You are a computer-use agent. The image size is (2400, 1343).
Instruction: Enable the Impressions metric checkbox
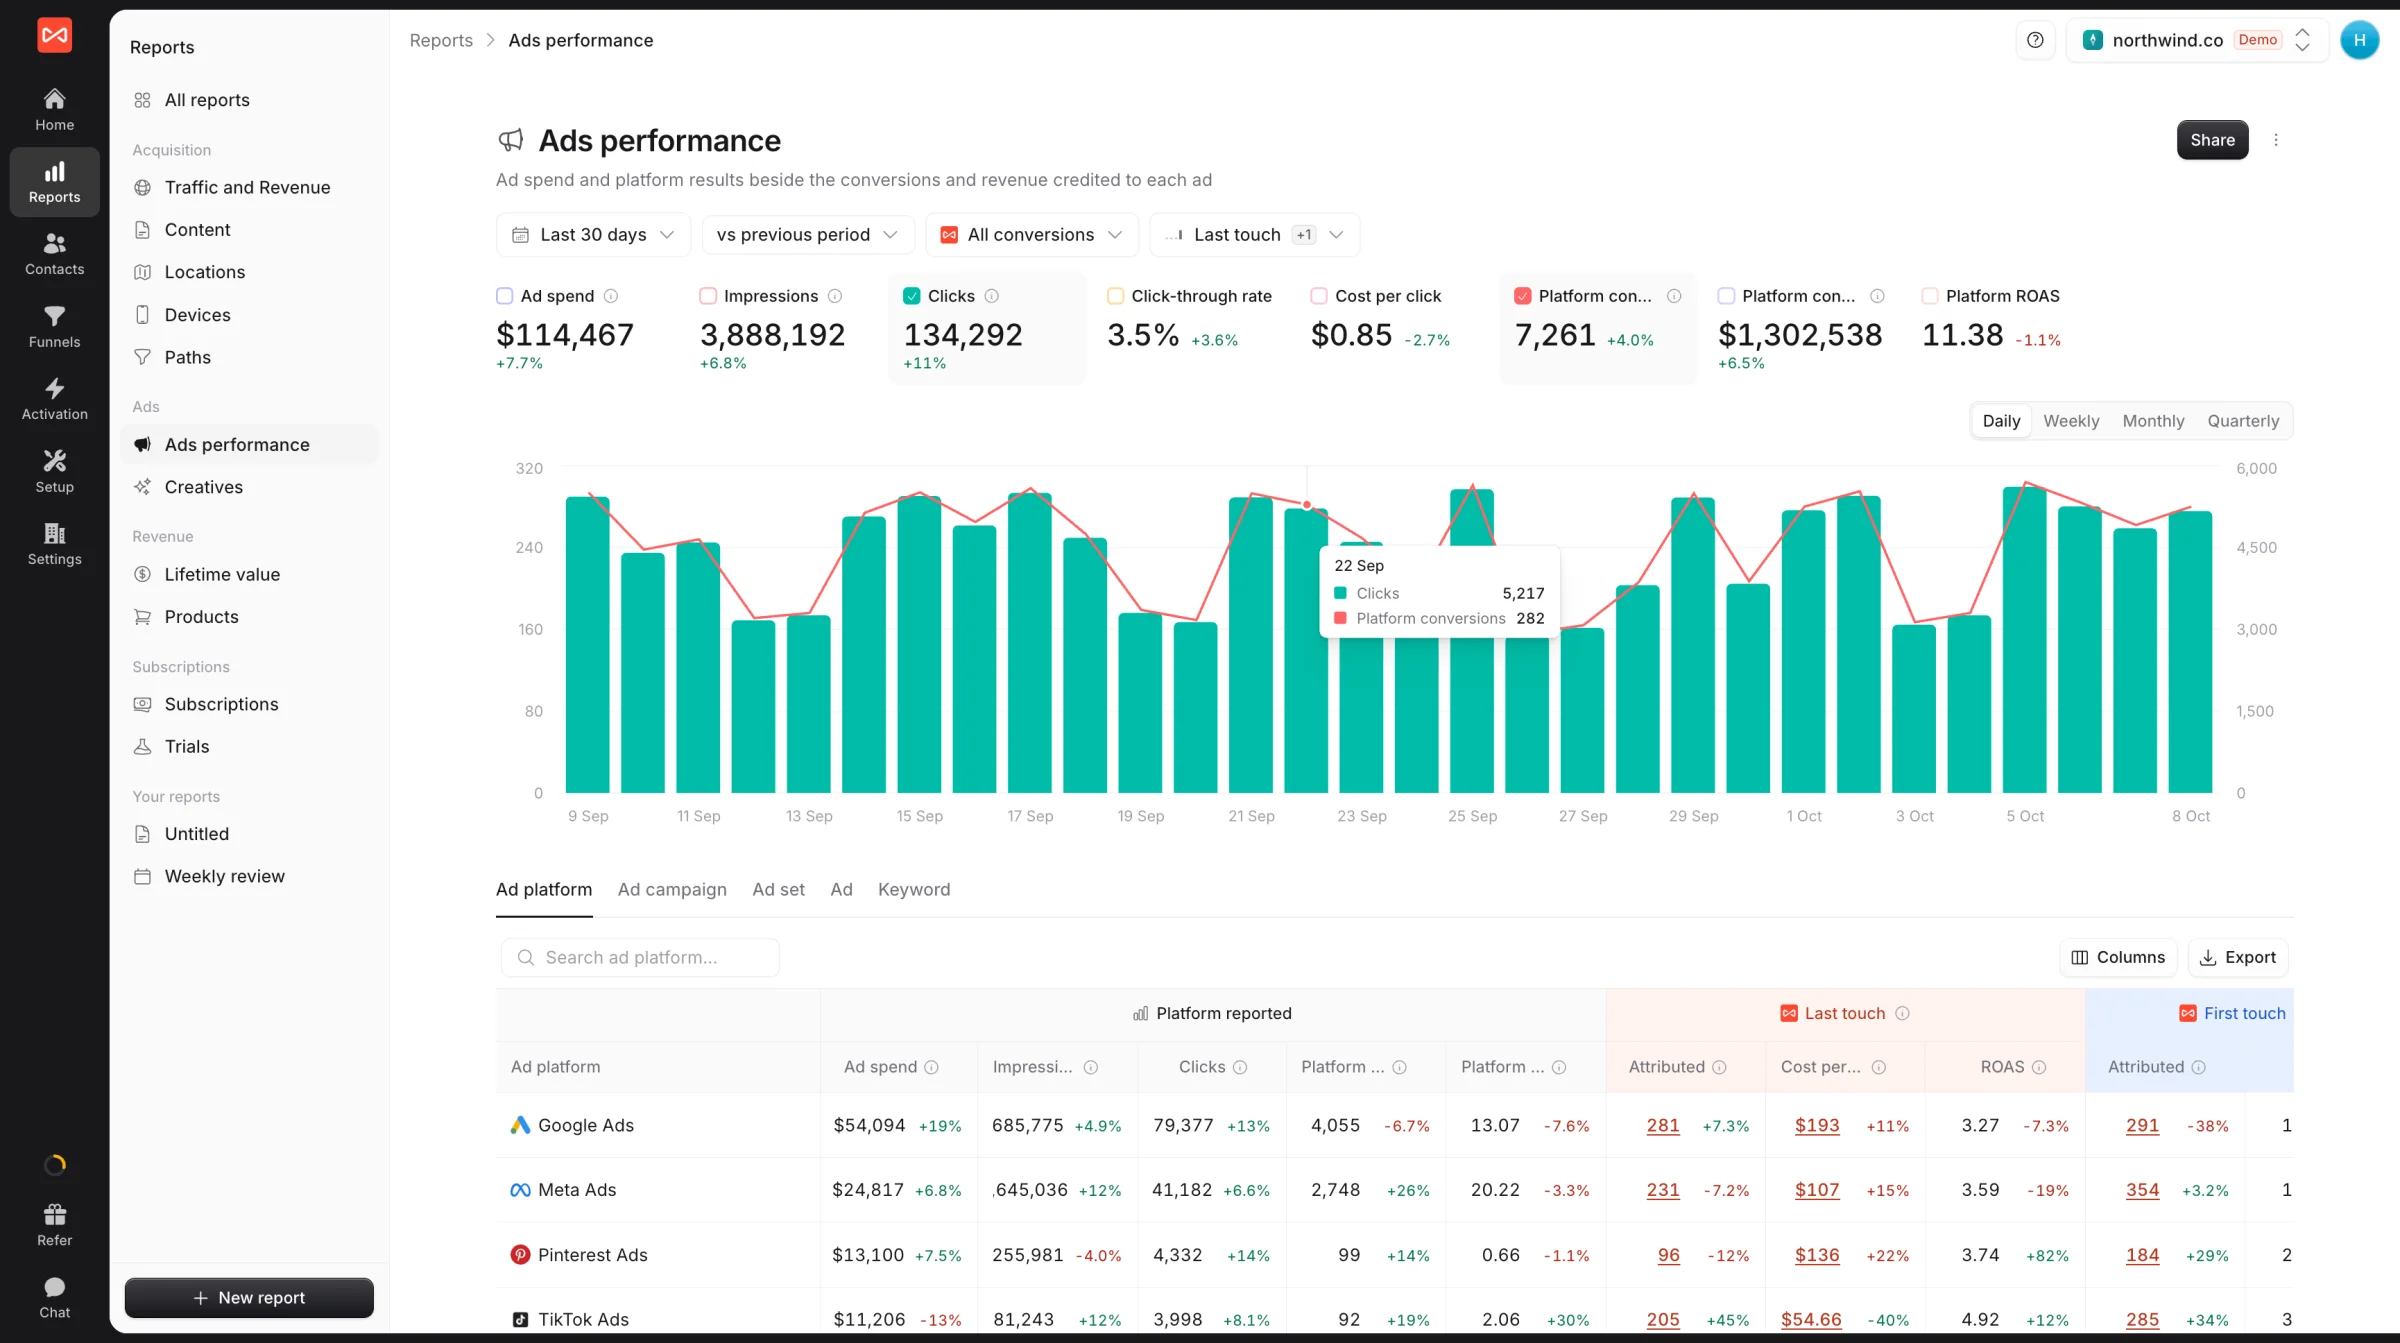tap(708, 296)
